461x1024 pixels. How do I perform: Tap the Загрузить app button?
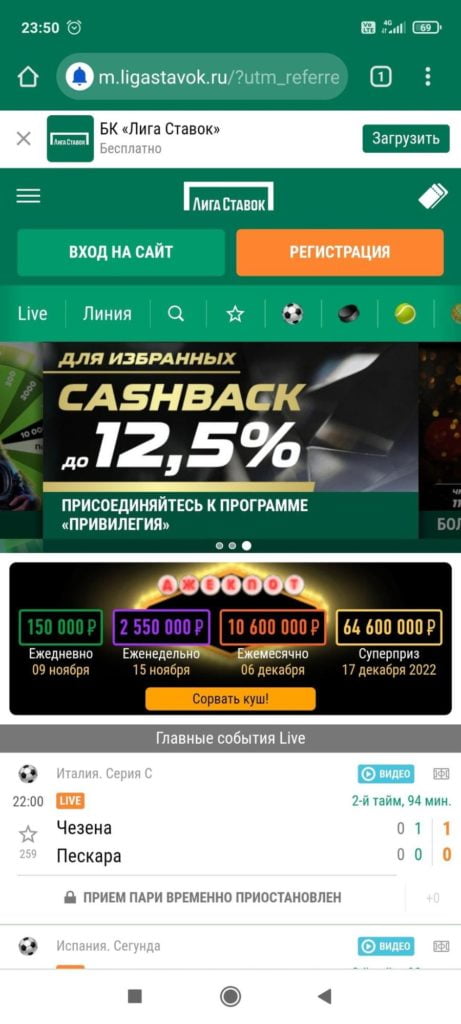click(x=406, y=138)
